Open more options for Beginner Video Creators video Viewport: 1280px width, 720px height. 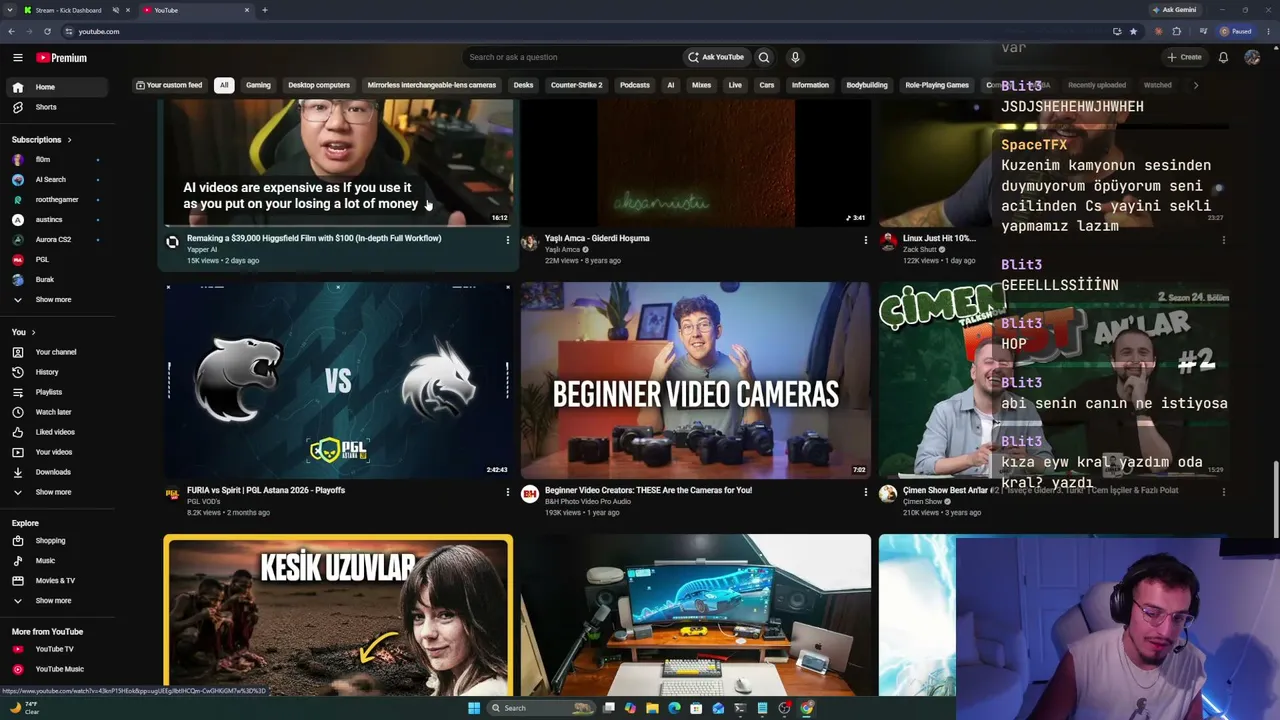click(865, 492)
